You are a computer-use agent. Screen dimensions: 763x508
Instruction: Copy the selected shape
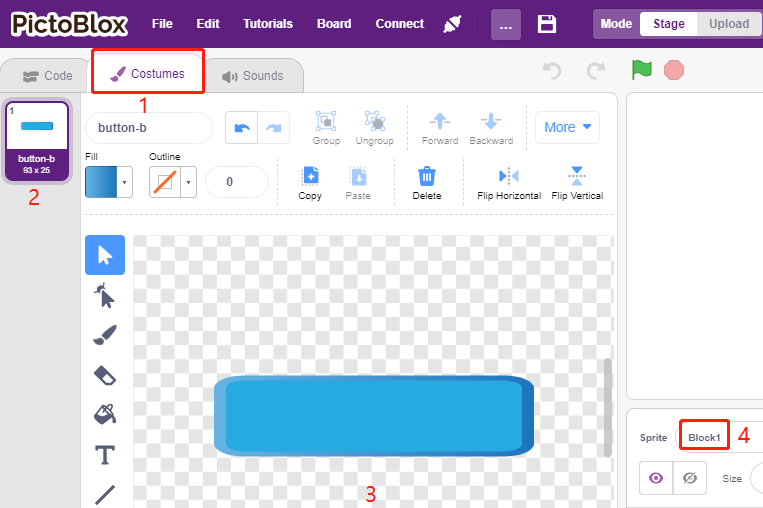point(310,183)
